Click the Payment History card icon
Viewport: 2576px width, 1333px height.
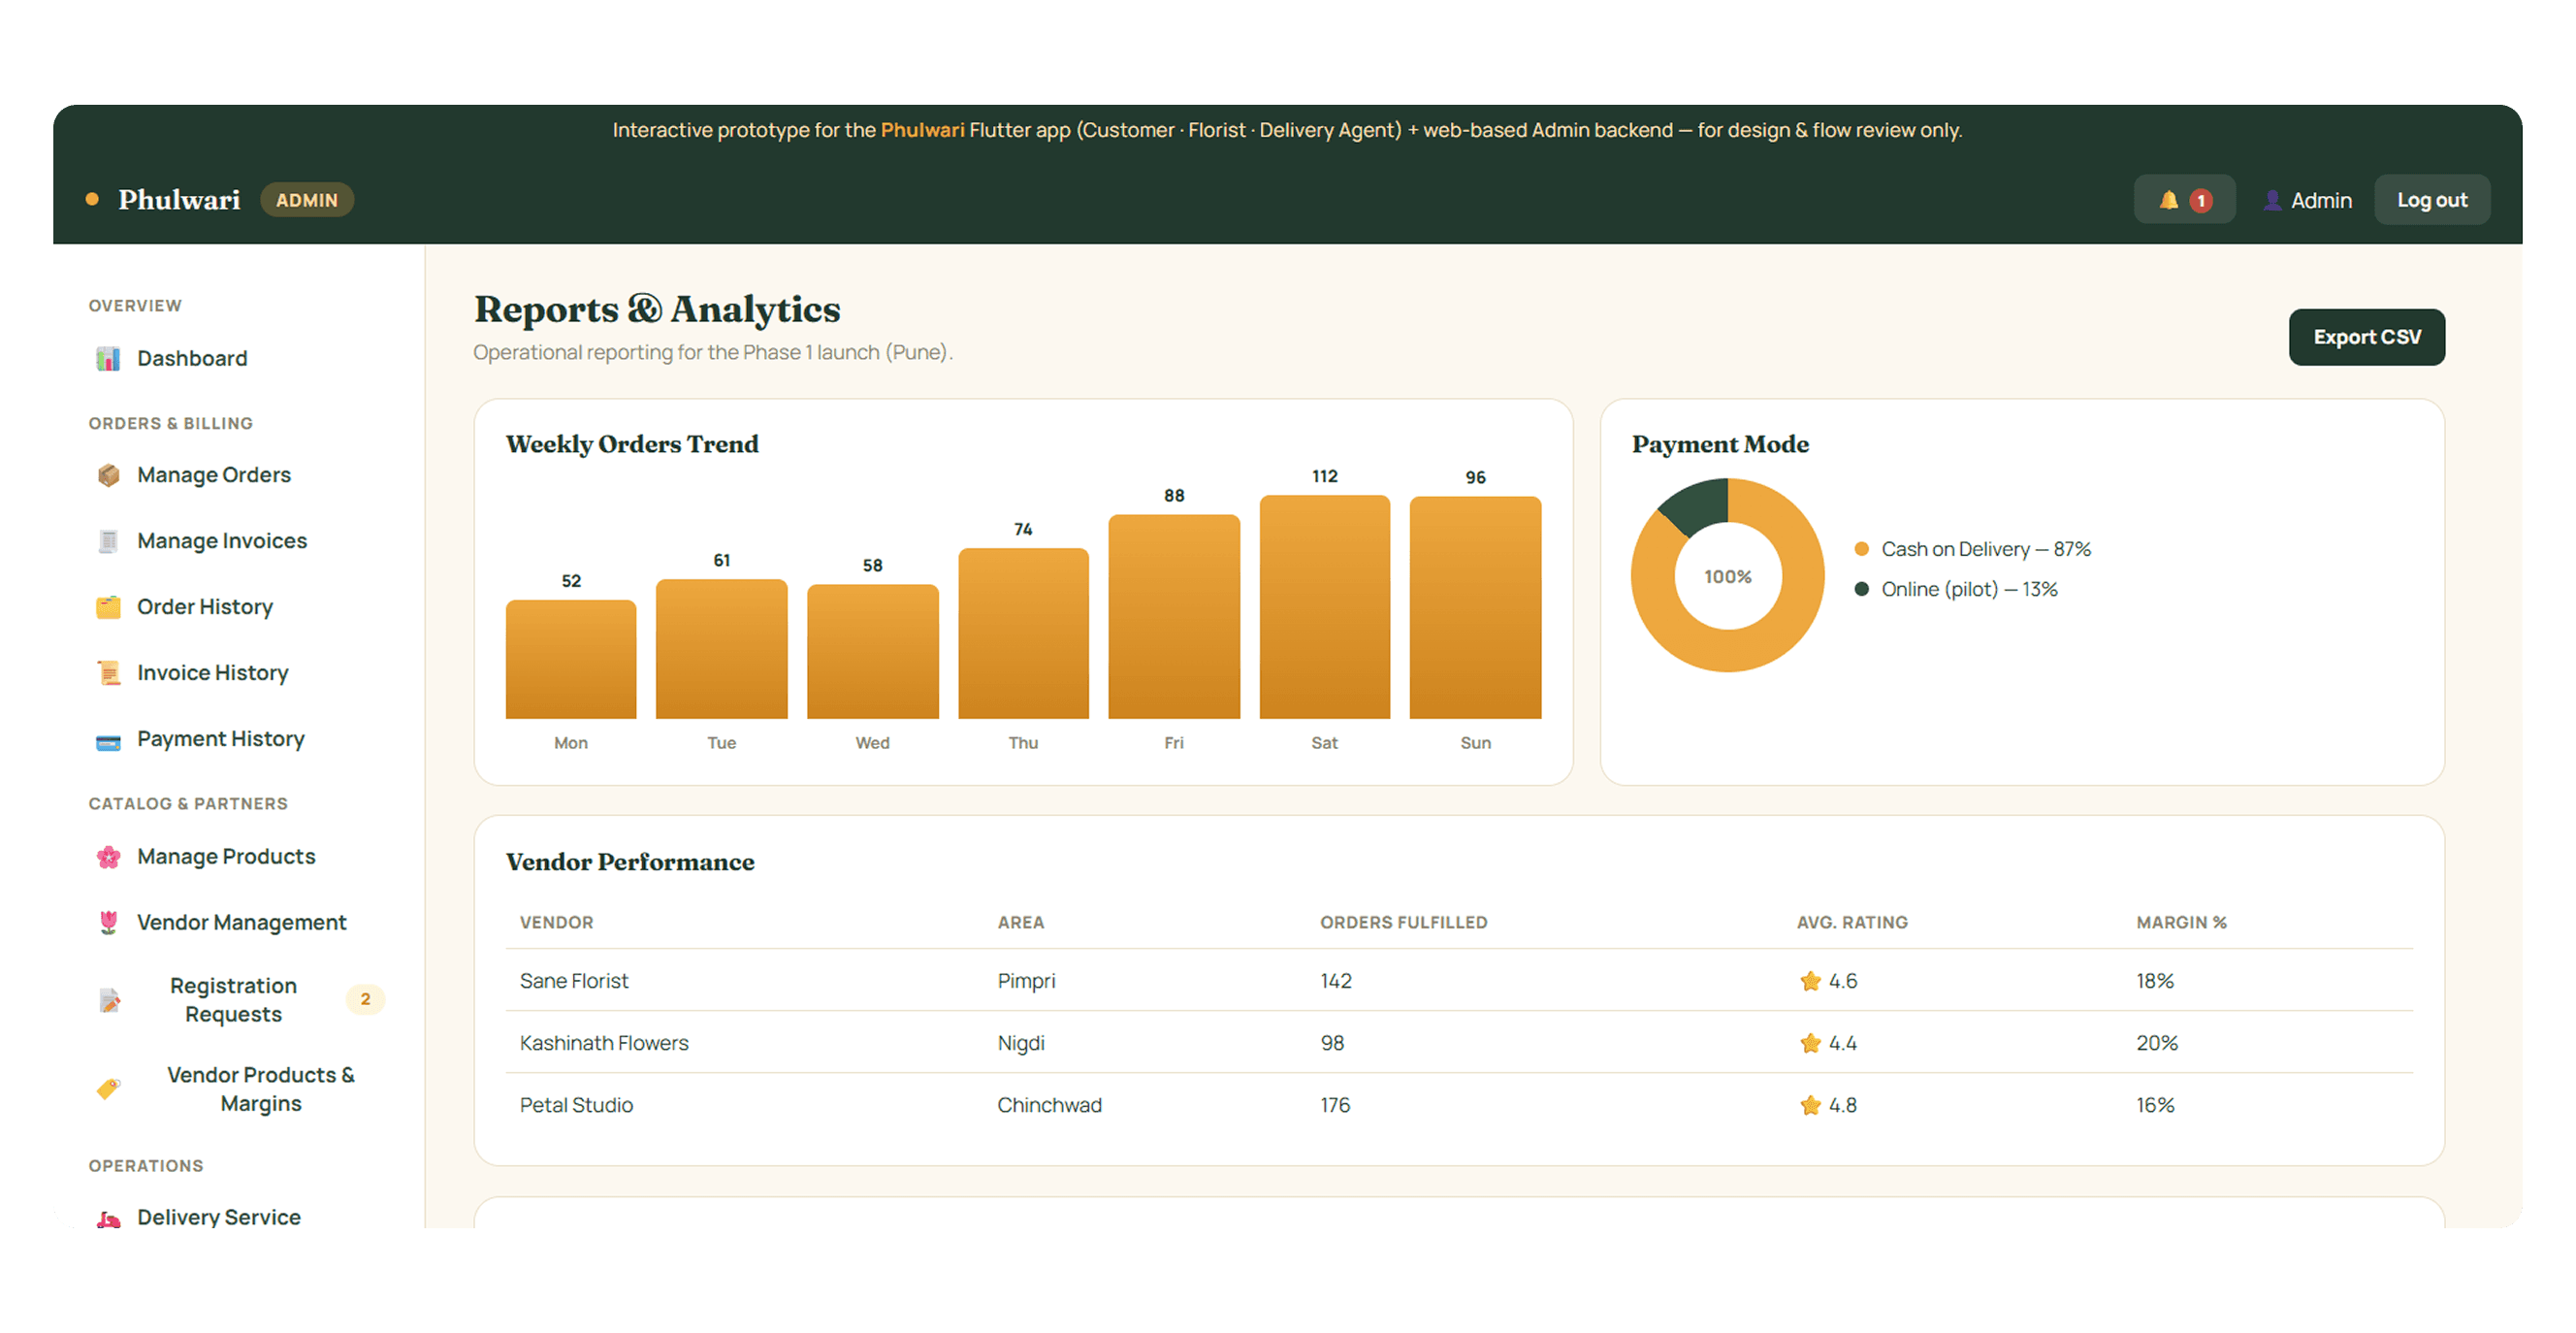click(x=108, y=741)
